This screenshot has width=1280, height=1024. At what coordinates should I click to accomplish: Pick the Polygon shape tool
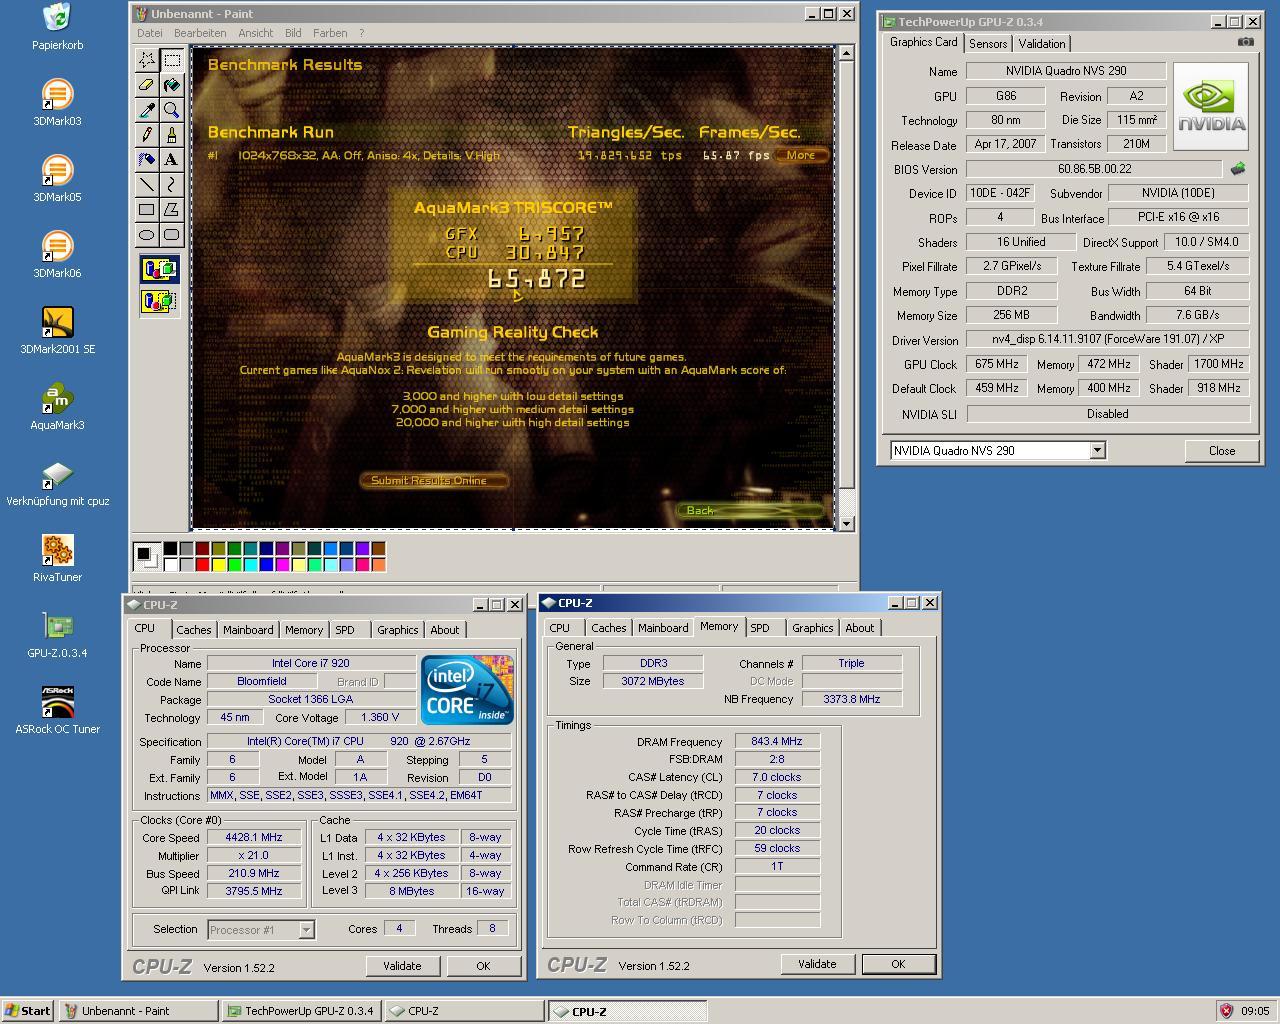point(172,210)
